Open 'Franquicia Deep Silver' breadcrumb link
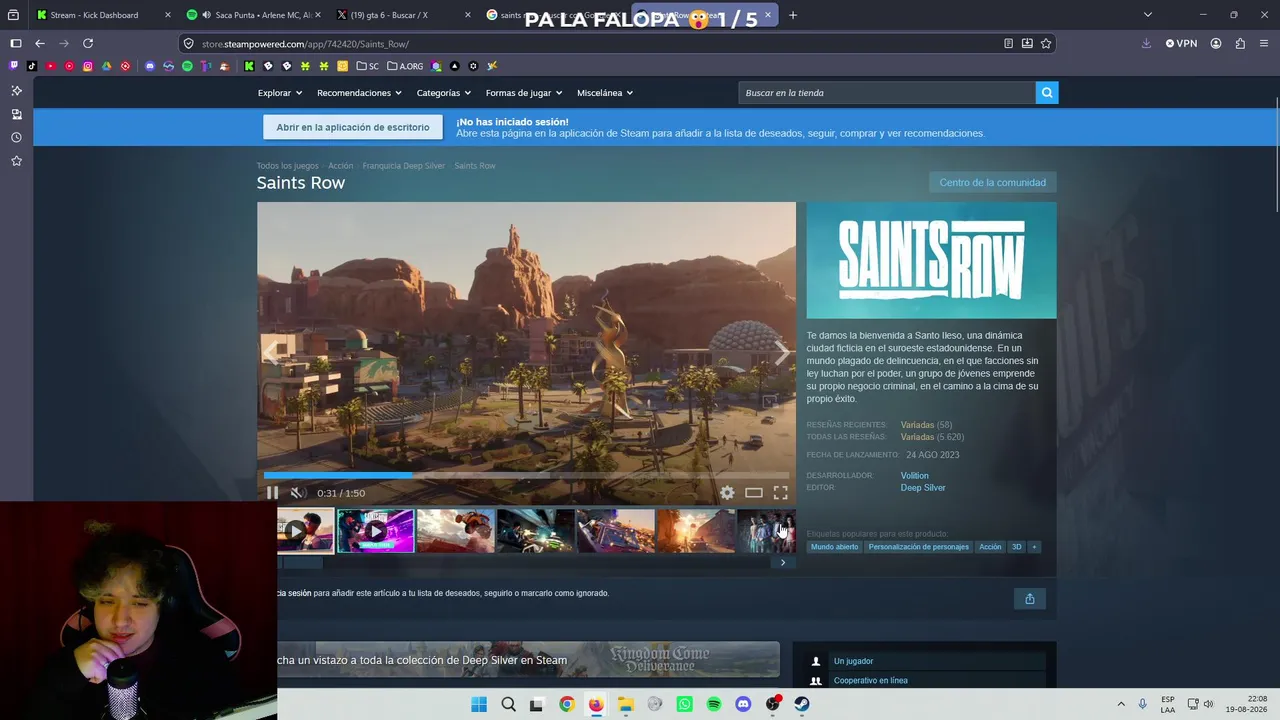The image size is (1280, 720). point(404,166)
